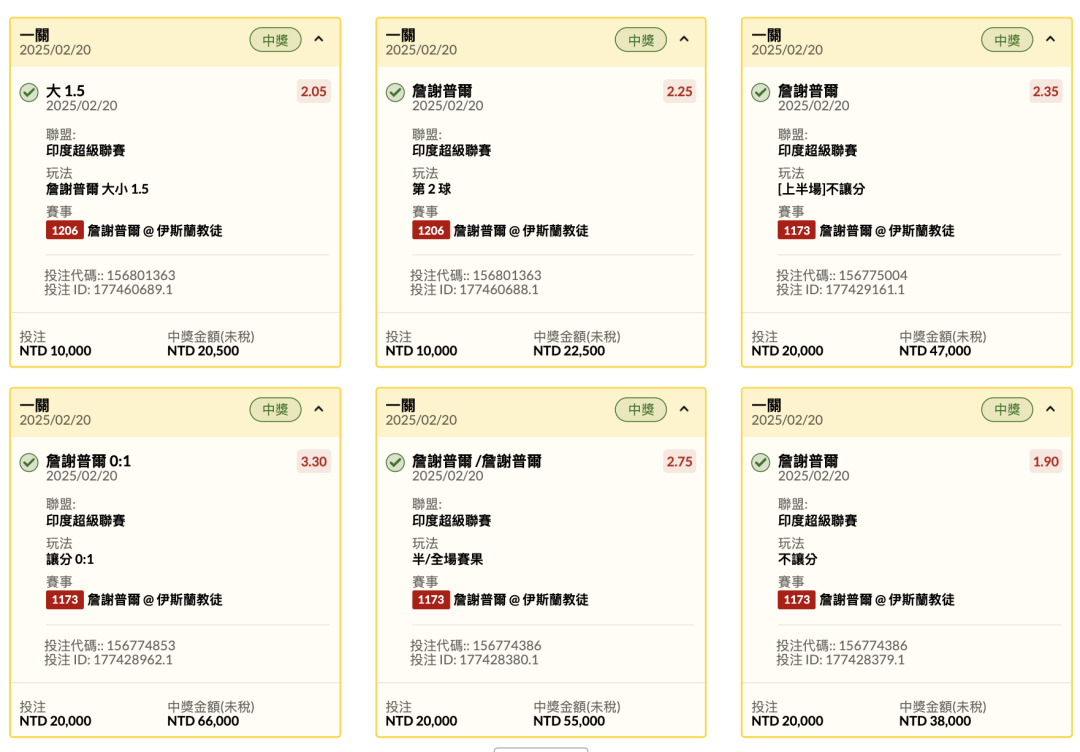Click 投注 ID: 177429161.1 text

pos(840,290)
